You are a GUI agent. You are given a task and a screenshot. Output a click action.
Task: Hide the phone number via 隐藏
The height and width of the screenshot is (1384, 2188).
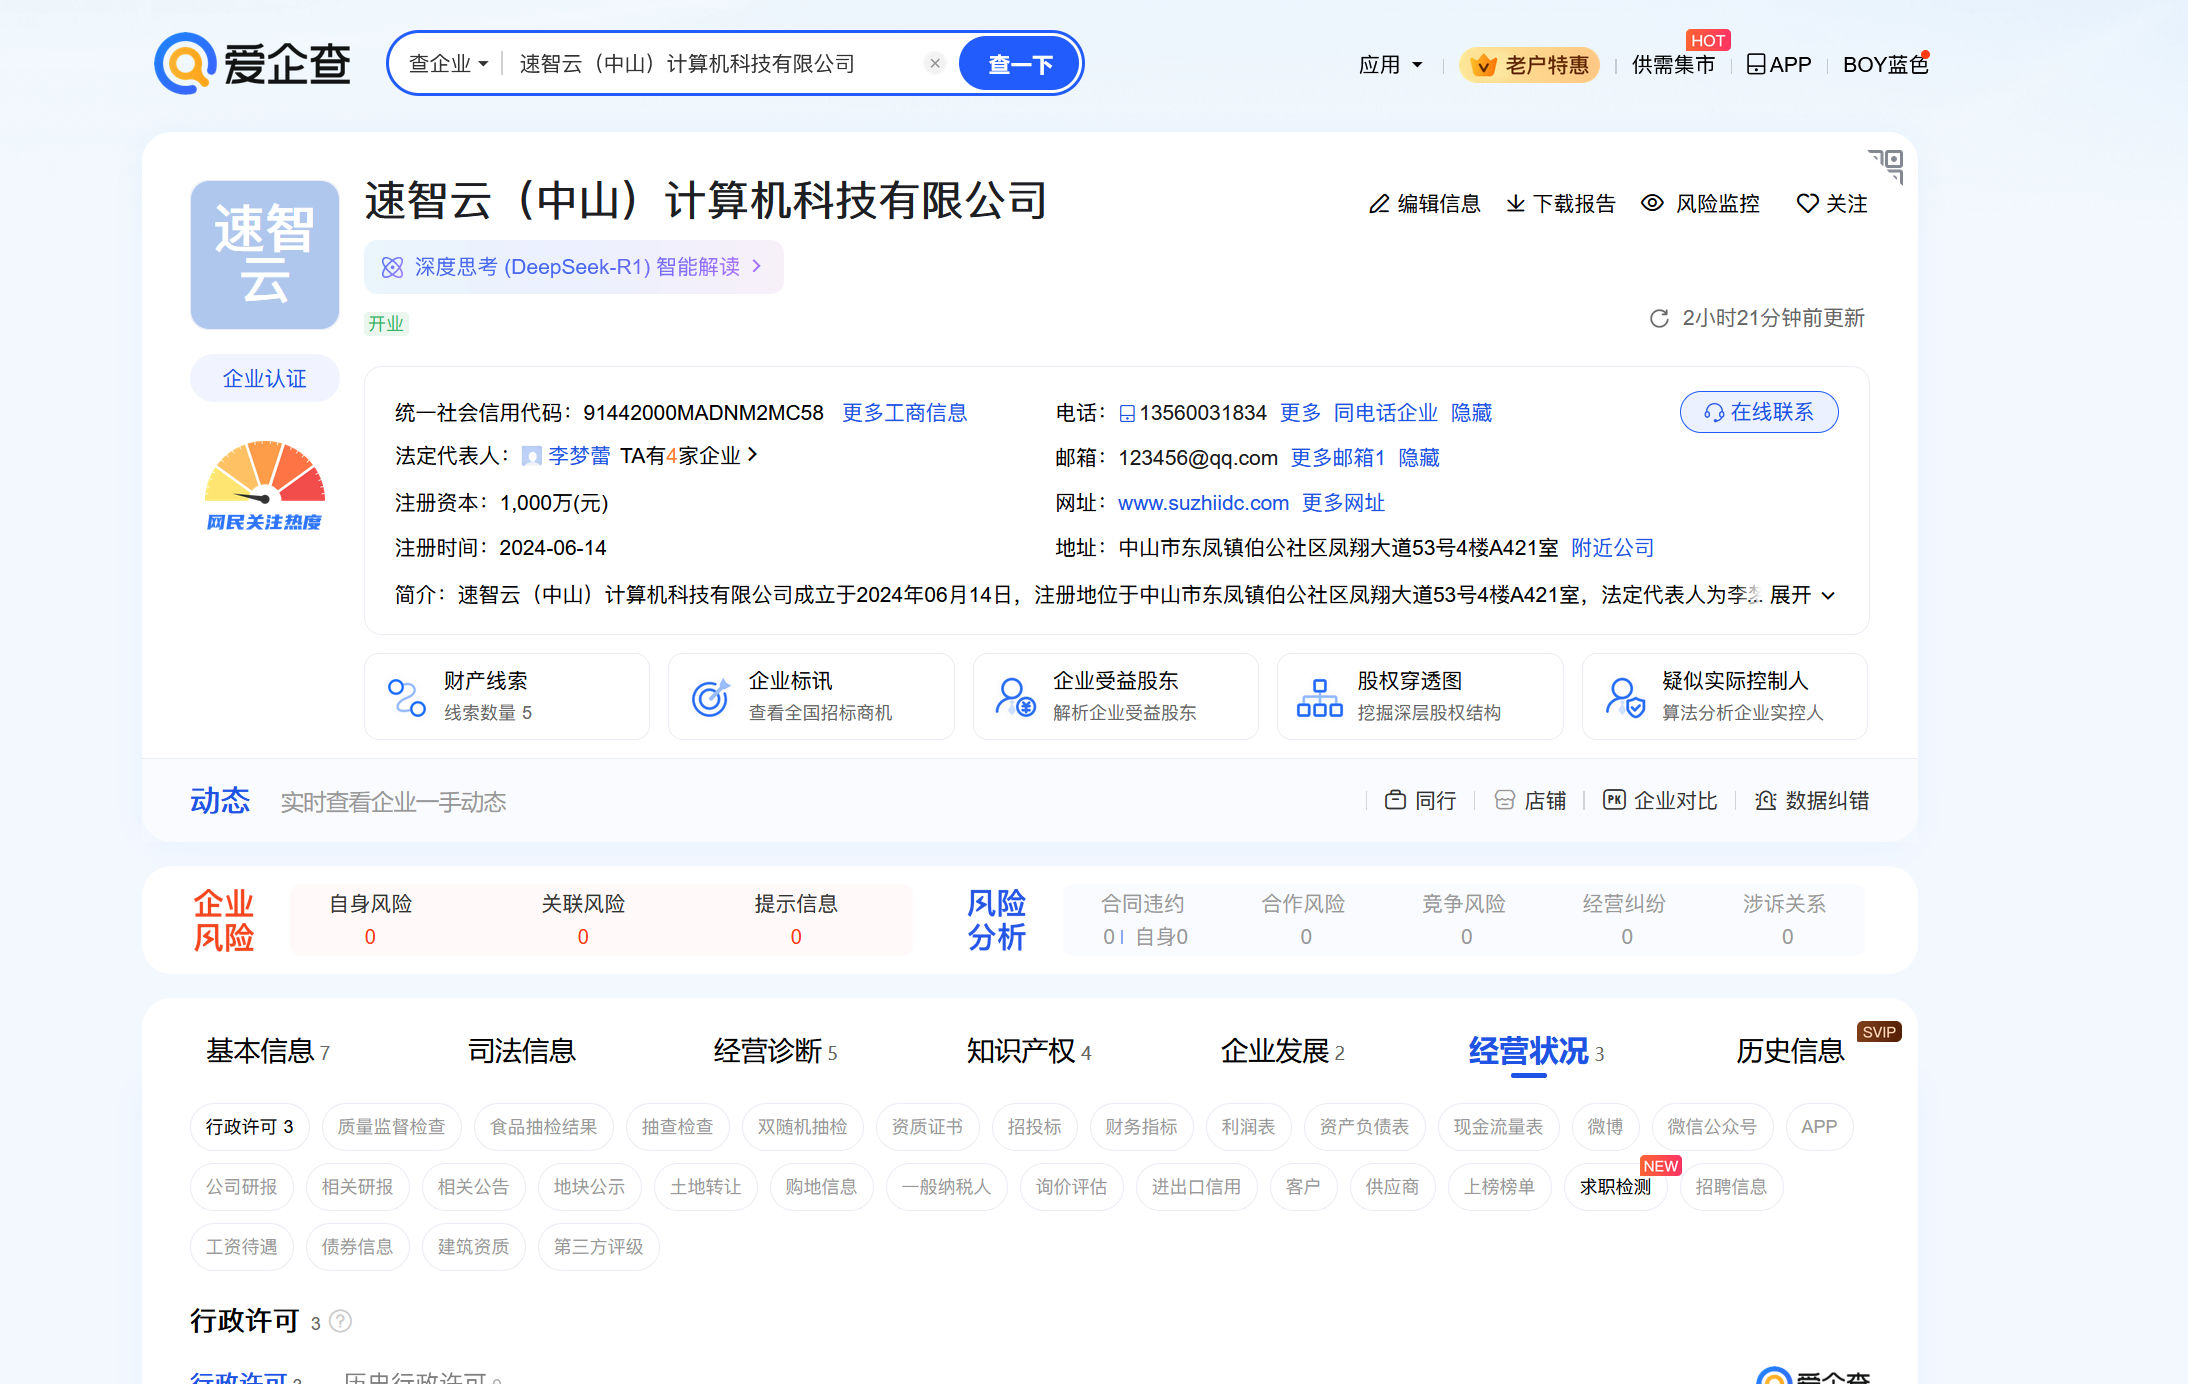pos(1471,413)
